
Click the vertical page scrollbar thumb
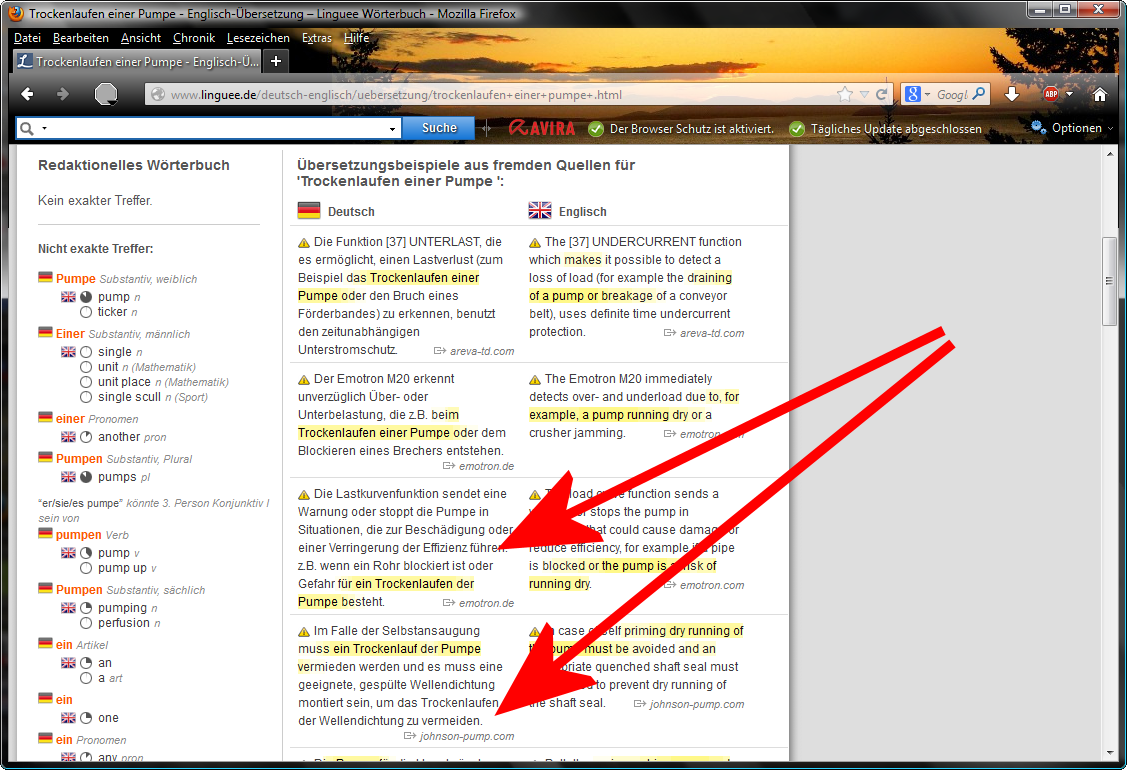tap(1109, 280)
